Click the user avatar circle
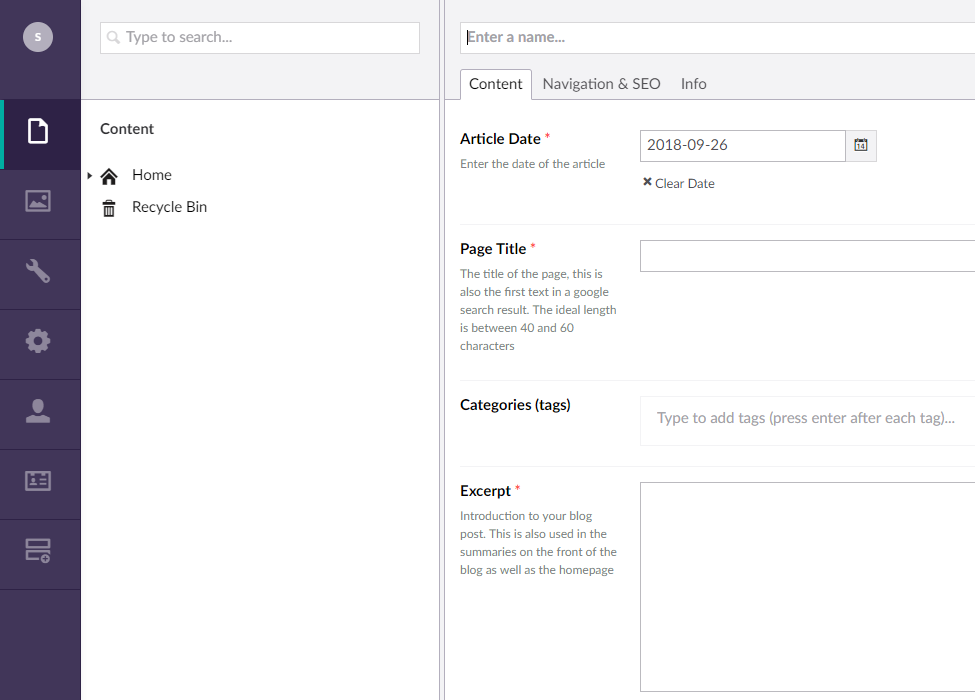975x700 pixels. point(38,37)
